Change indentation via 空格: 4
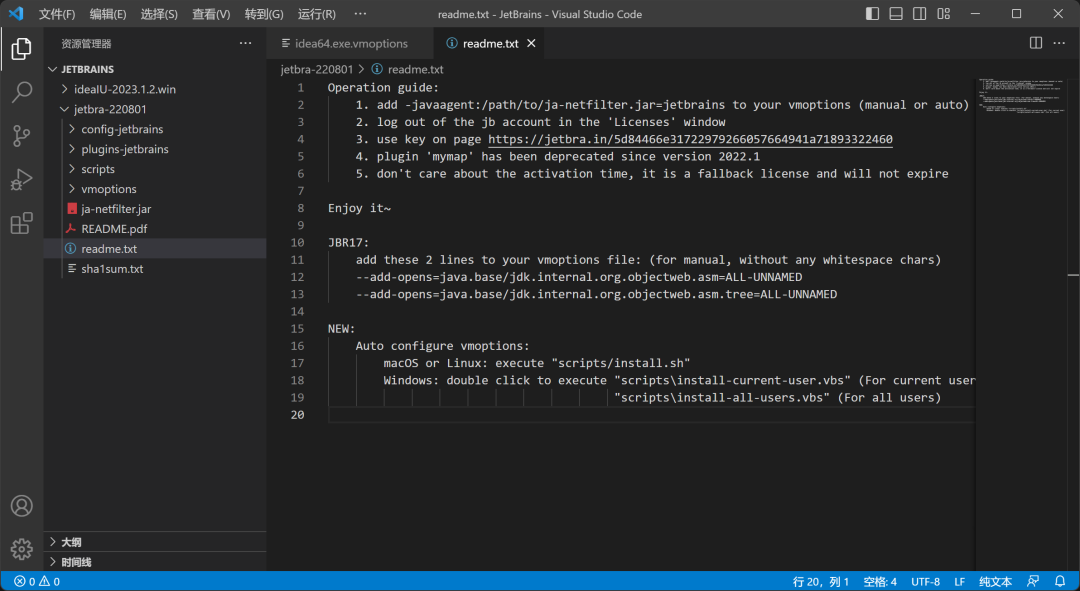Viewport: 1080px width, 591px height. [x=880, y=581]
